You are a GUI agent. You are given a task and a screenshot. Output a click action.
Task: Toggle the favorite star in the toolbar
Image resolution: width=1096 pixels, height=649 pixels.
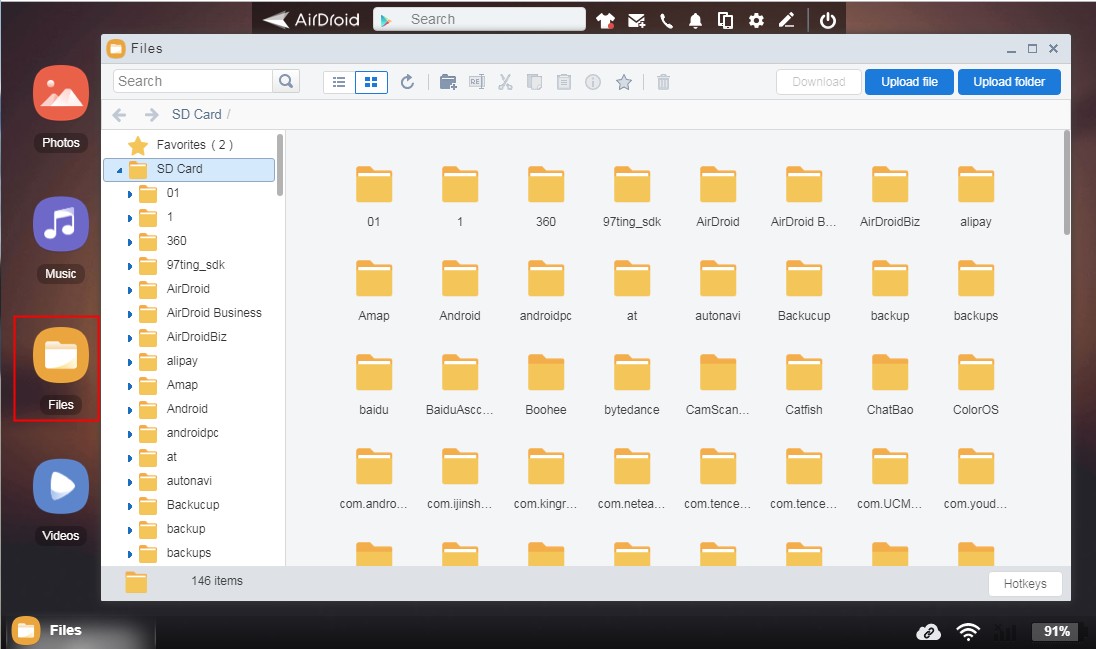pos(624,81)
